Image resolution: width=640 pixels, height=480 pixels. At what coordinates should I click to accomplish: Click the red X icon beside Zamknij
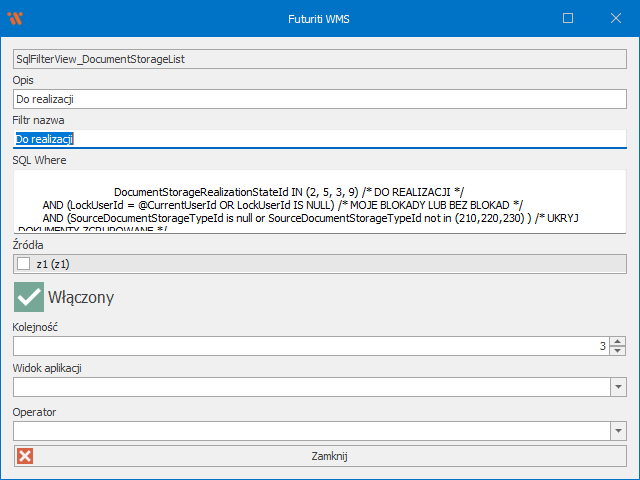coord(25,456)
